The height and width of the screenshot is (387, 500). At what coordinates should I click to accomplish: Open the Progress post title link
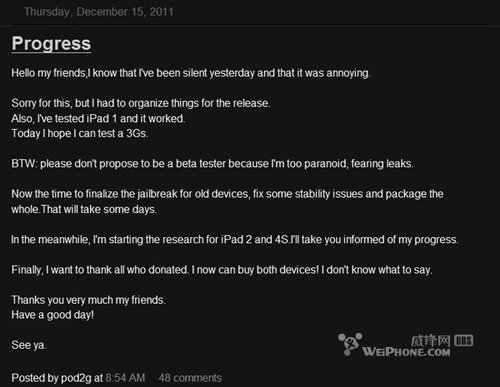click(51, 44)
